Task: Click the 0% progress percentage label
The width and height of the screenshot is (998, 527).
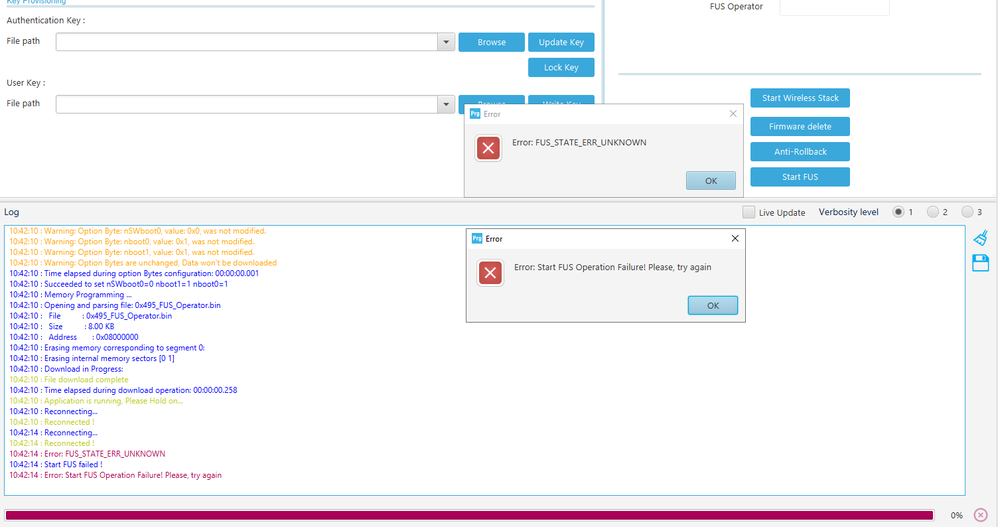Action: coord(957,516)
